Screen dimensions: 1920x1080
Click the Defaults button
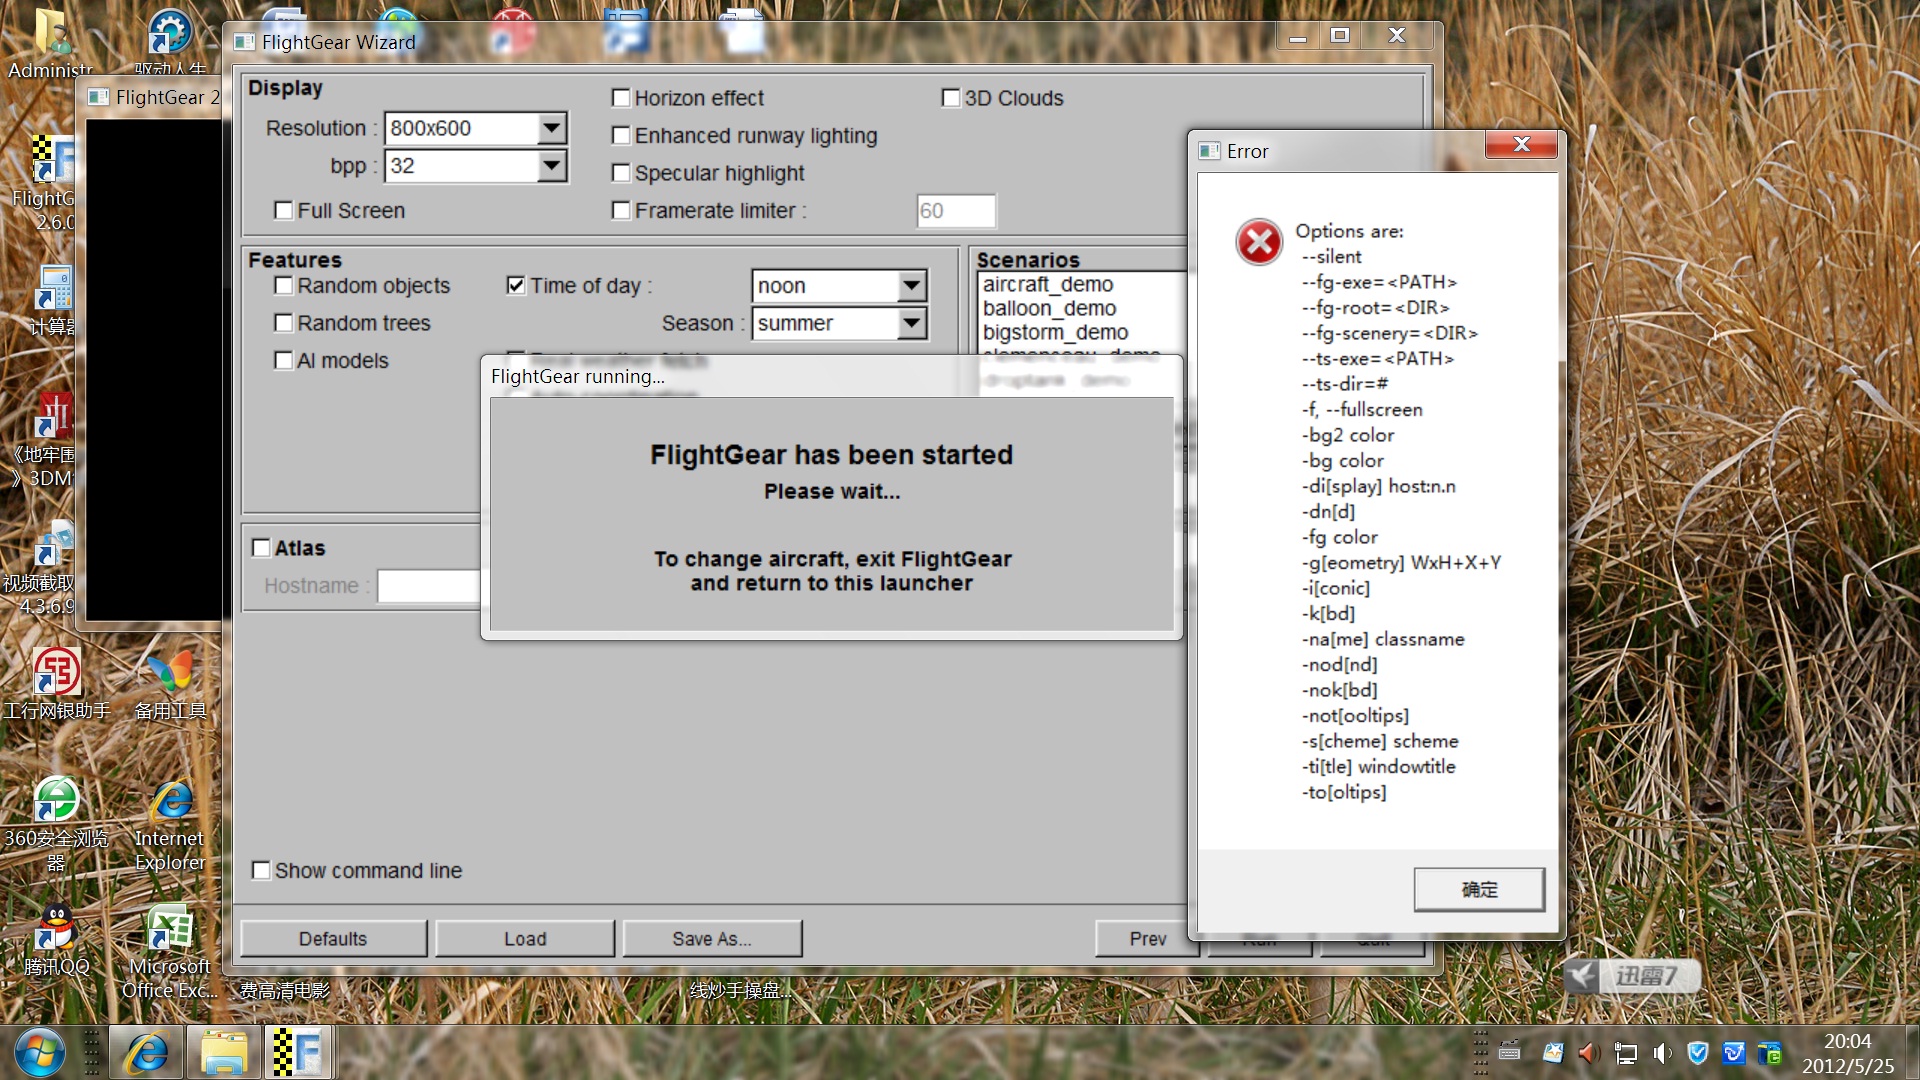(x=333, y=939)
